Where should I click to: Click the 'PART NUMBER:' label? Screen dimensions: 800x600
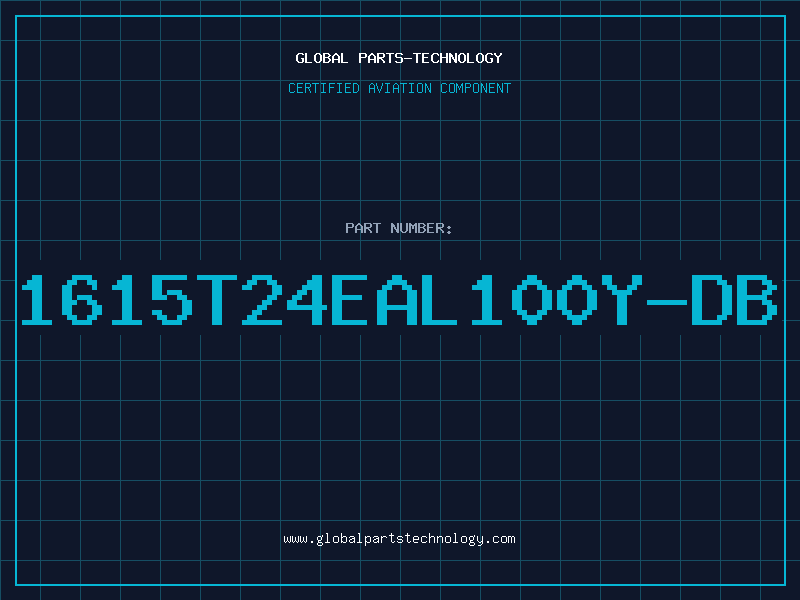[399, 228]
